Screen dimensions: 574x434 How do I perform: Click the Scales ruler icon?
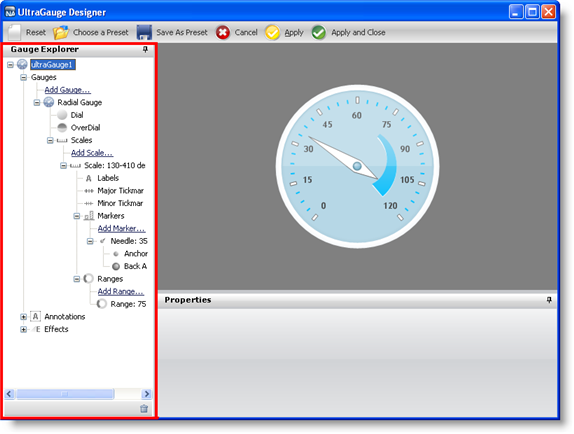click(x=62, y=141)
